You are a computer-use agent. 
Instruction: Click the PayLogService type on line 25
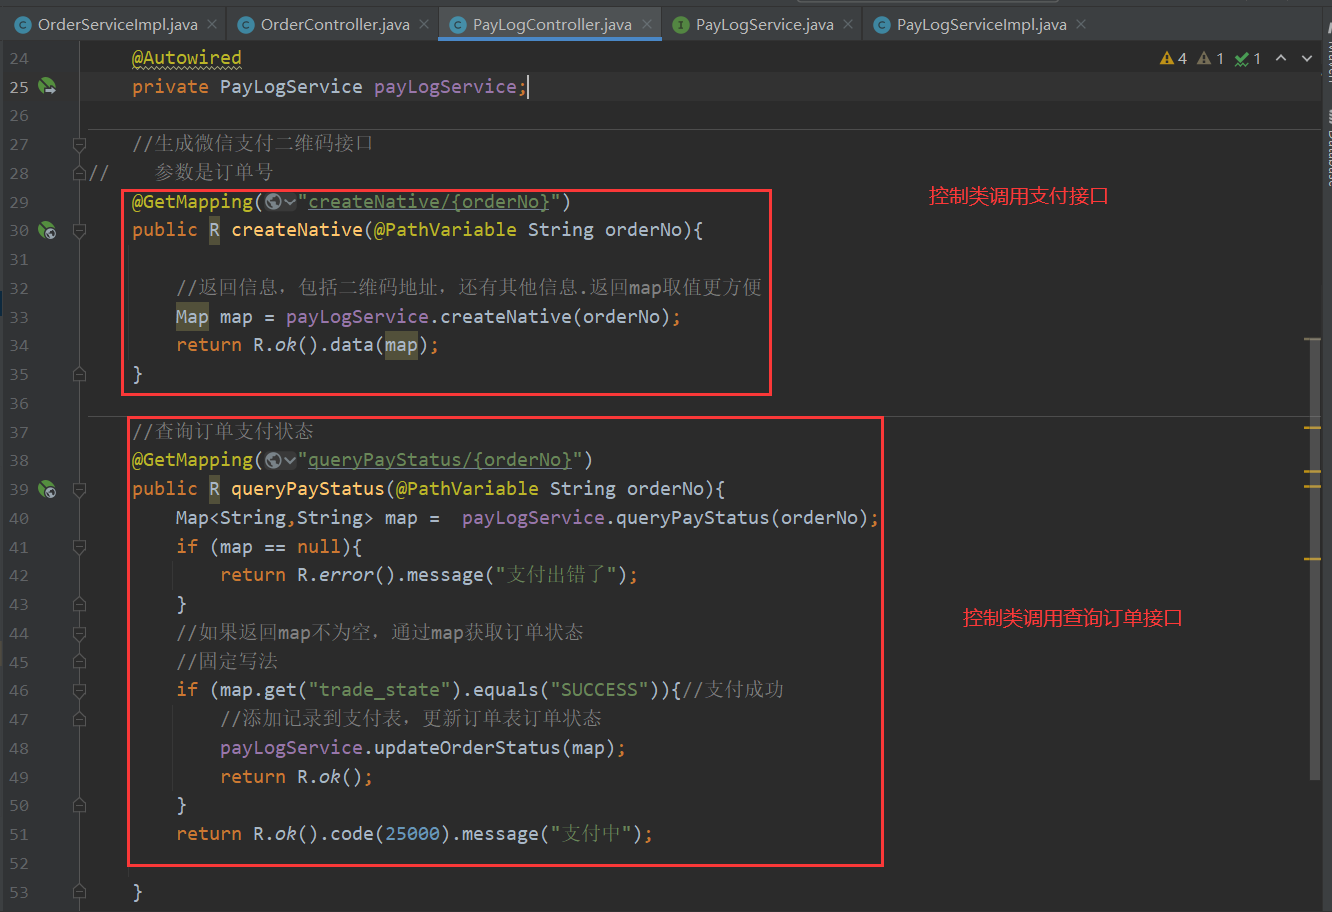291,87
